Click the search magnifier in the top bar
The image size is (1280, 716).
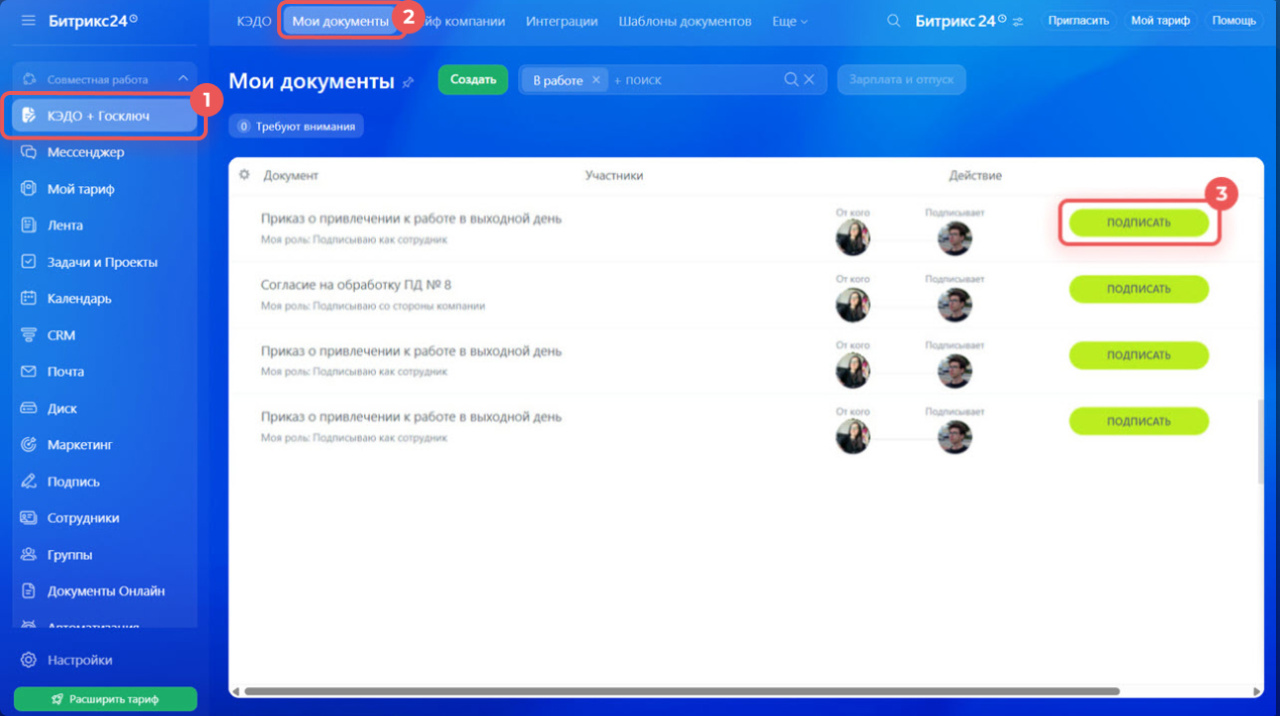pyautogui.click(x=893, y=21)
